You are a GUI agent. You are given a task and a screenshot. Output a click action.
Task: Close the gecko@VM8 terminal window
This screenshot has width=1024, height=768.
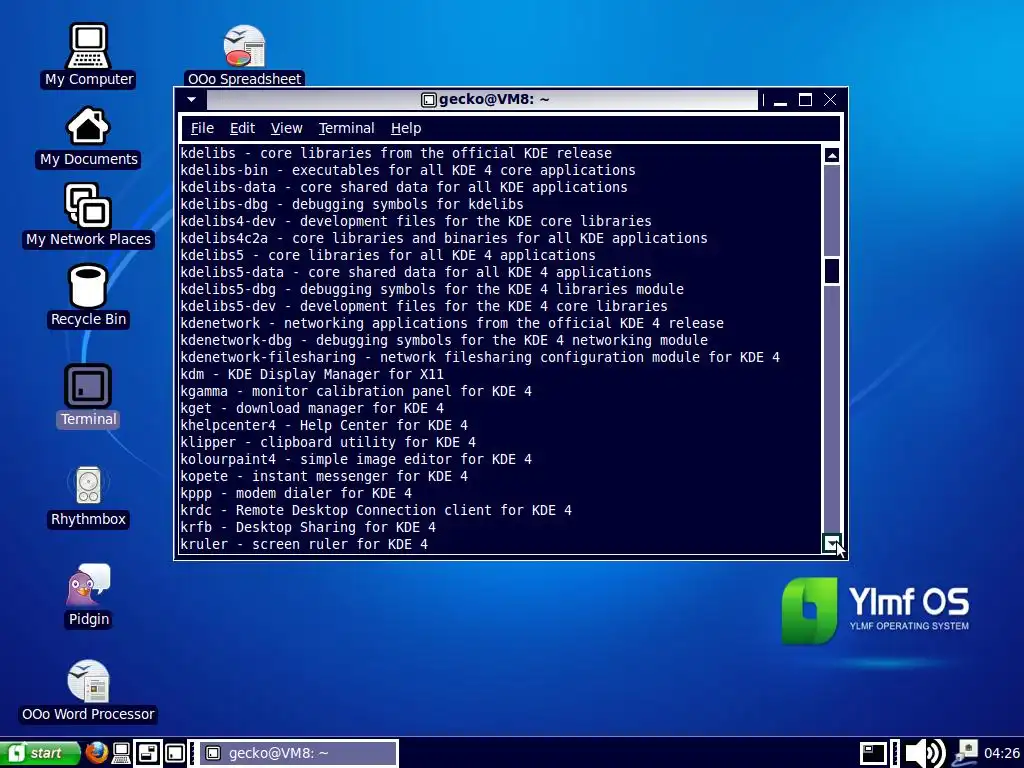tap(830, 100)
